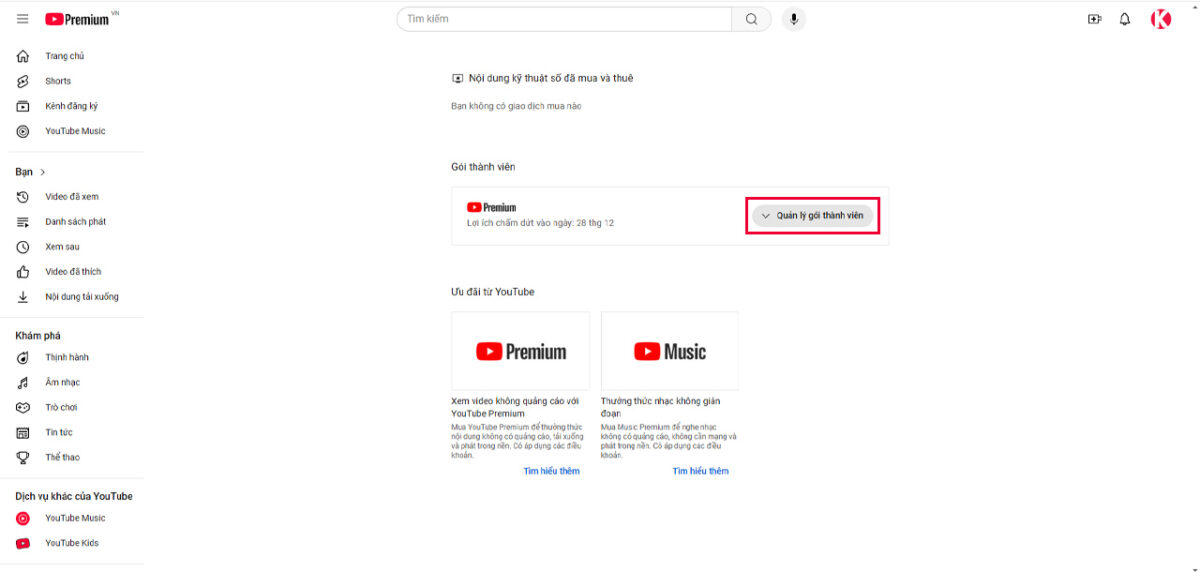The image size is (1200, 572).
Task: Click the Trò chơi gaming icon
Action: click(x=23, y=408)
